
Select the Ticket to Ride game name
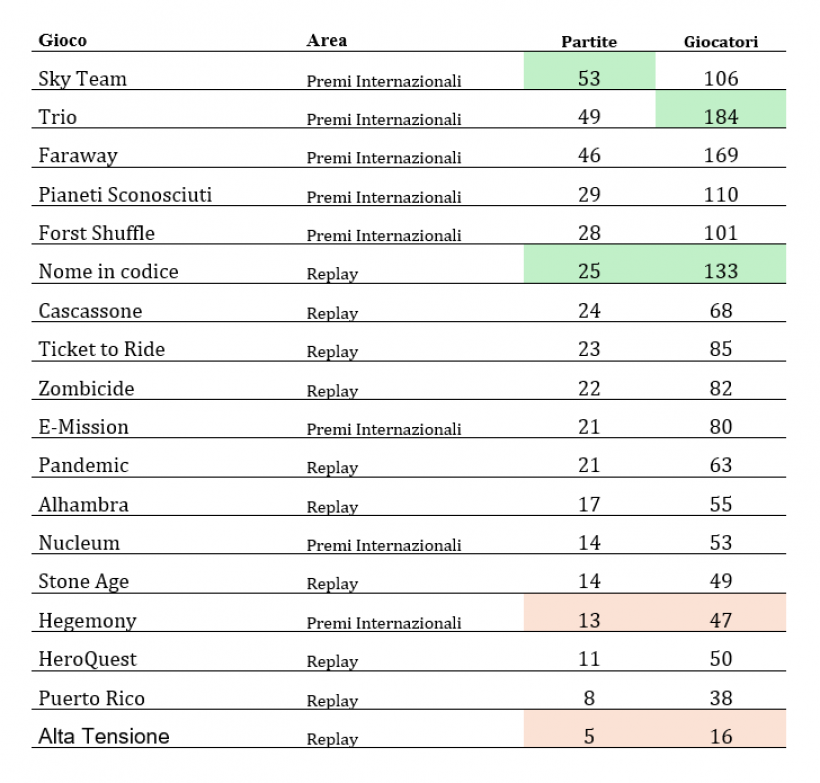(101, 349)
